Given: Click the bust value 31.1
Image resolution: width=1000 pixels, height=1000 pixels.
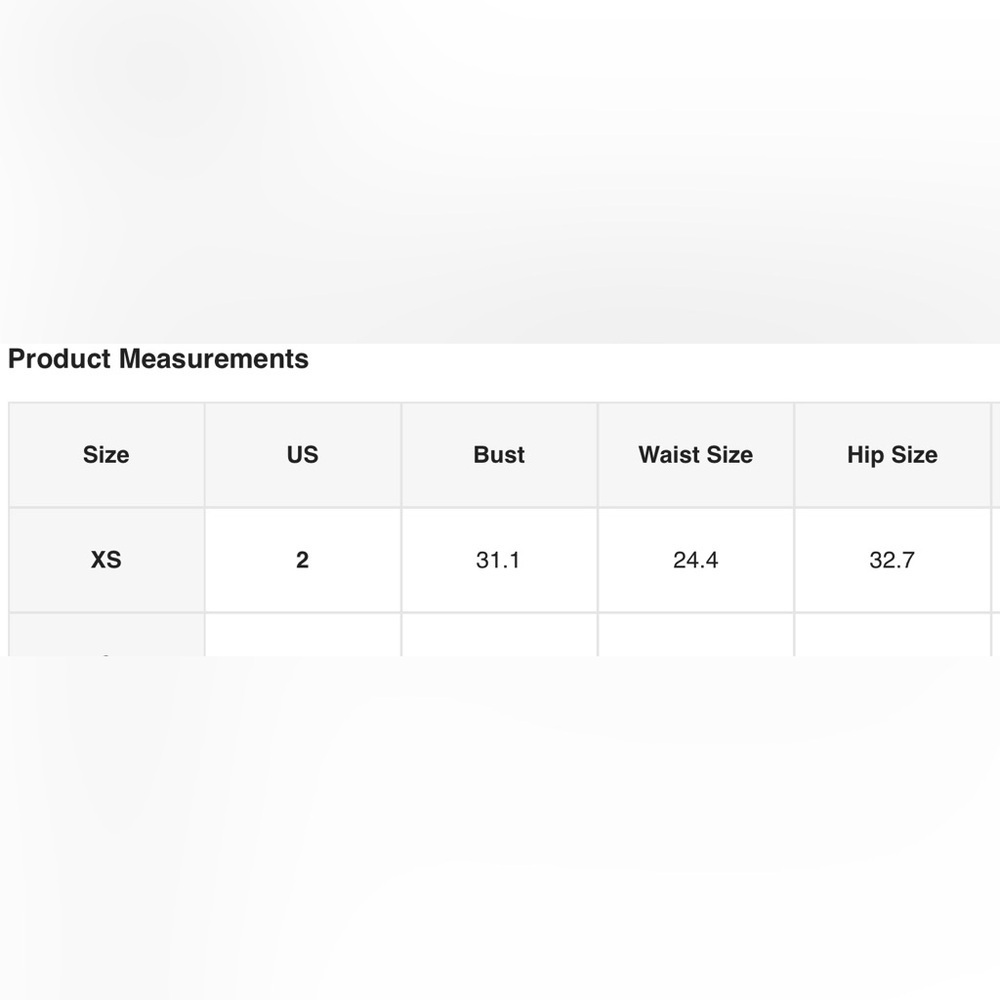Looking at the screenshot, I should pos(499,560).
